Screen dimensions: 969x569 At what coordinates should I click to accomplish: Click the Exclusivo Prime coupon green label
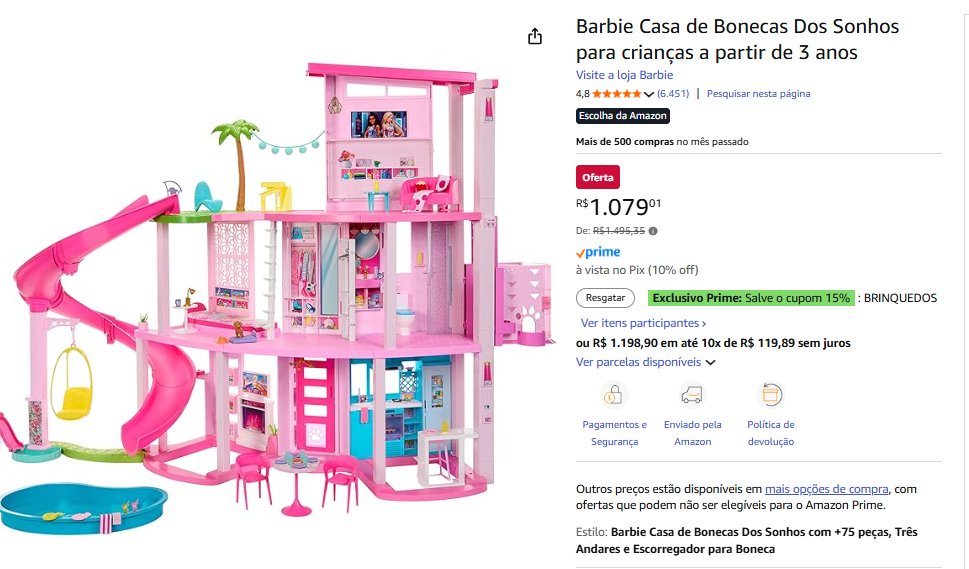click(751, 298)
